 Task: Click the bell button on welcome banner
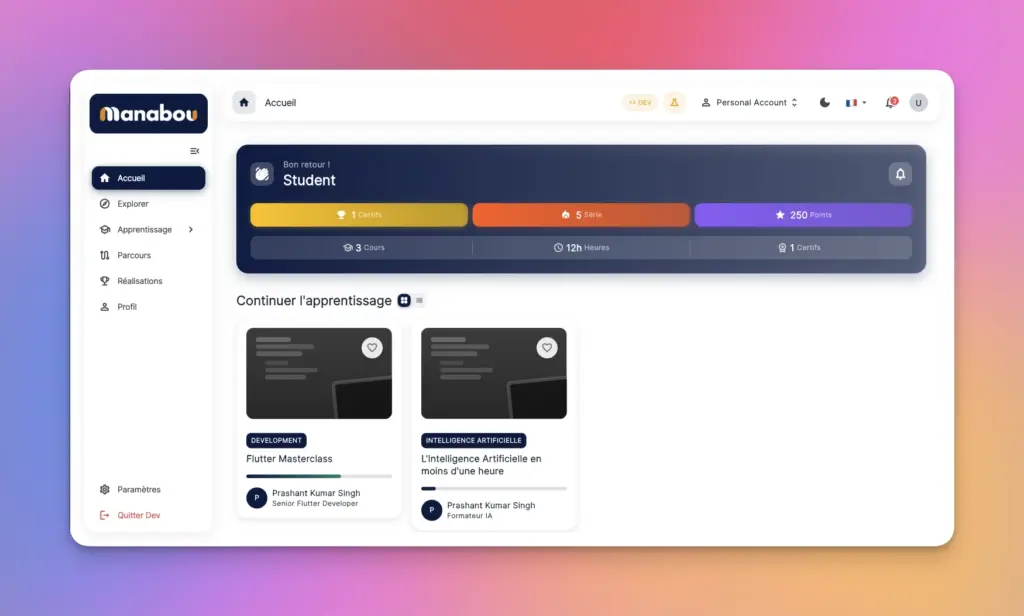900,174
